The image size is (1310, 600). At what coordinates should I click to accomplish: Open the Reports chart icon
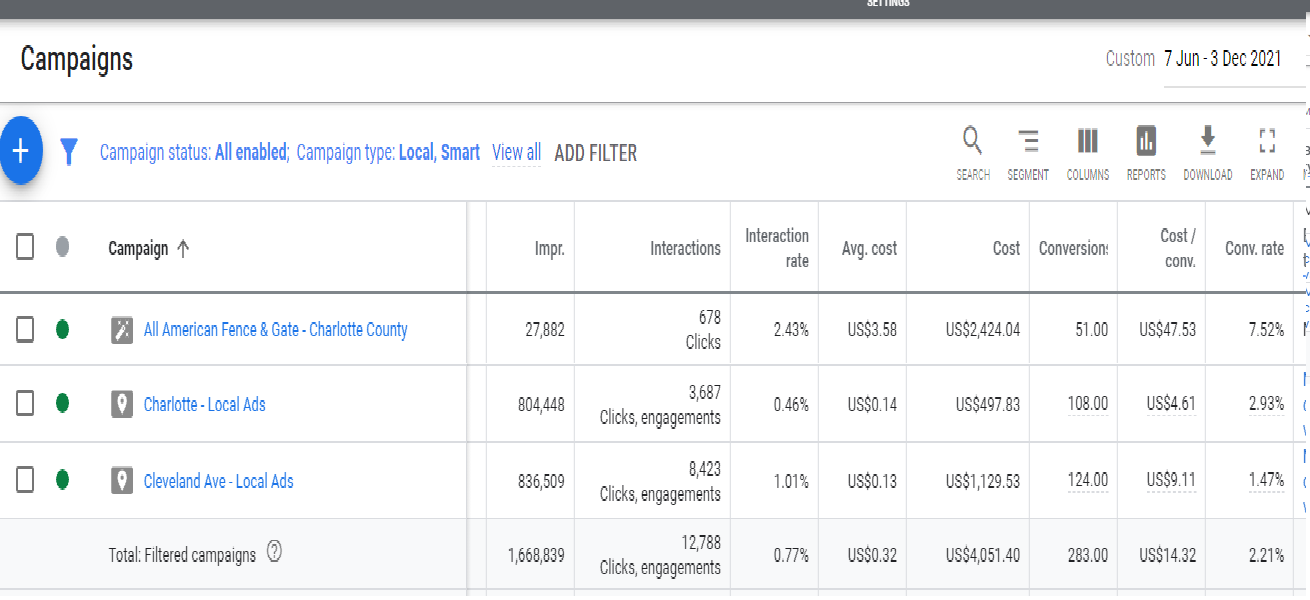(1146, 142)
